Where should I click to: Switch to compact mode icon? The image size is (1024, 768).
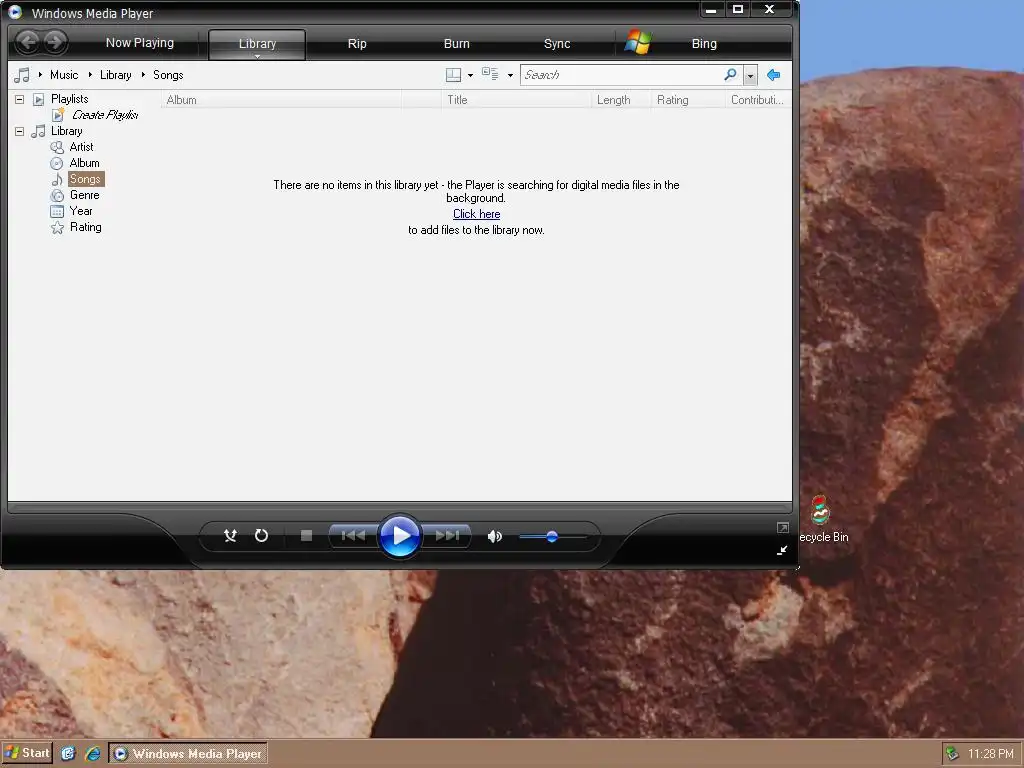(x=782, y=551)
